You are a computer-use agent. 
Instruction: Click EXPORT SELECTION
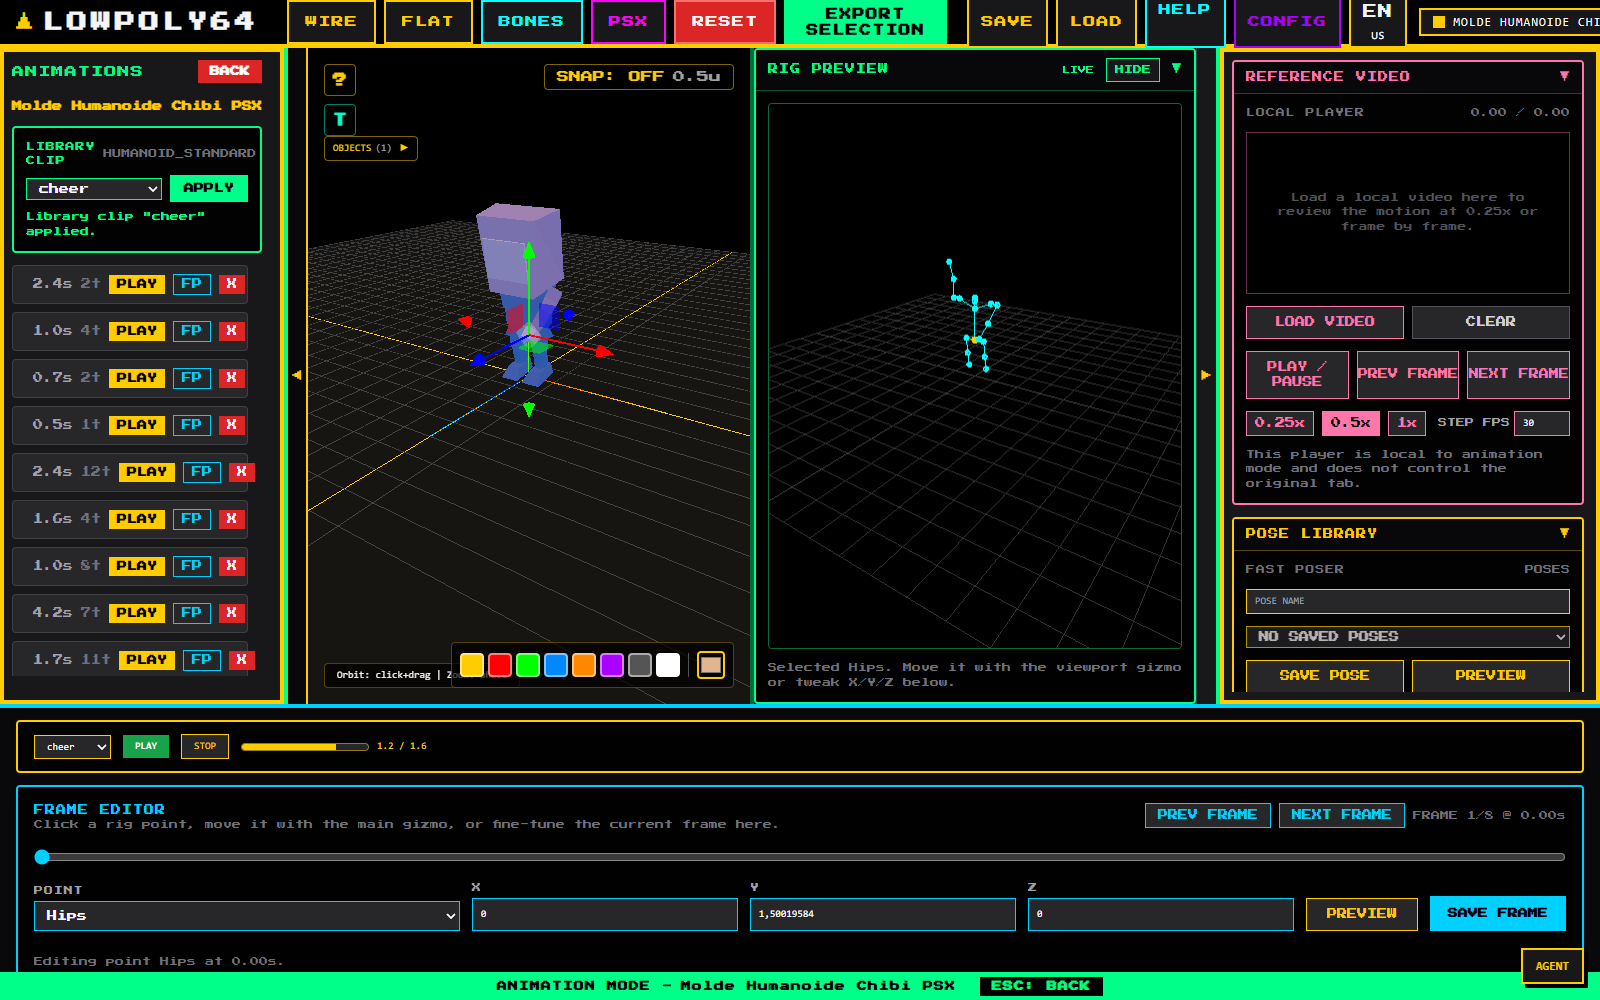click(x=865, y=21)
